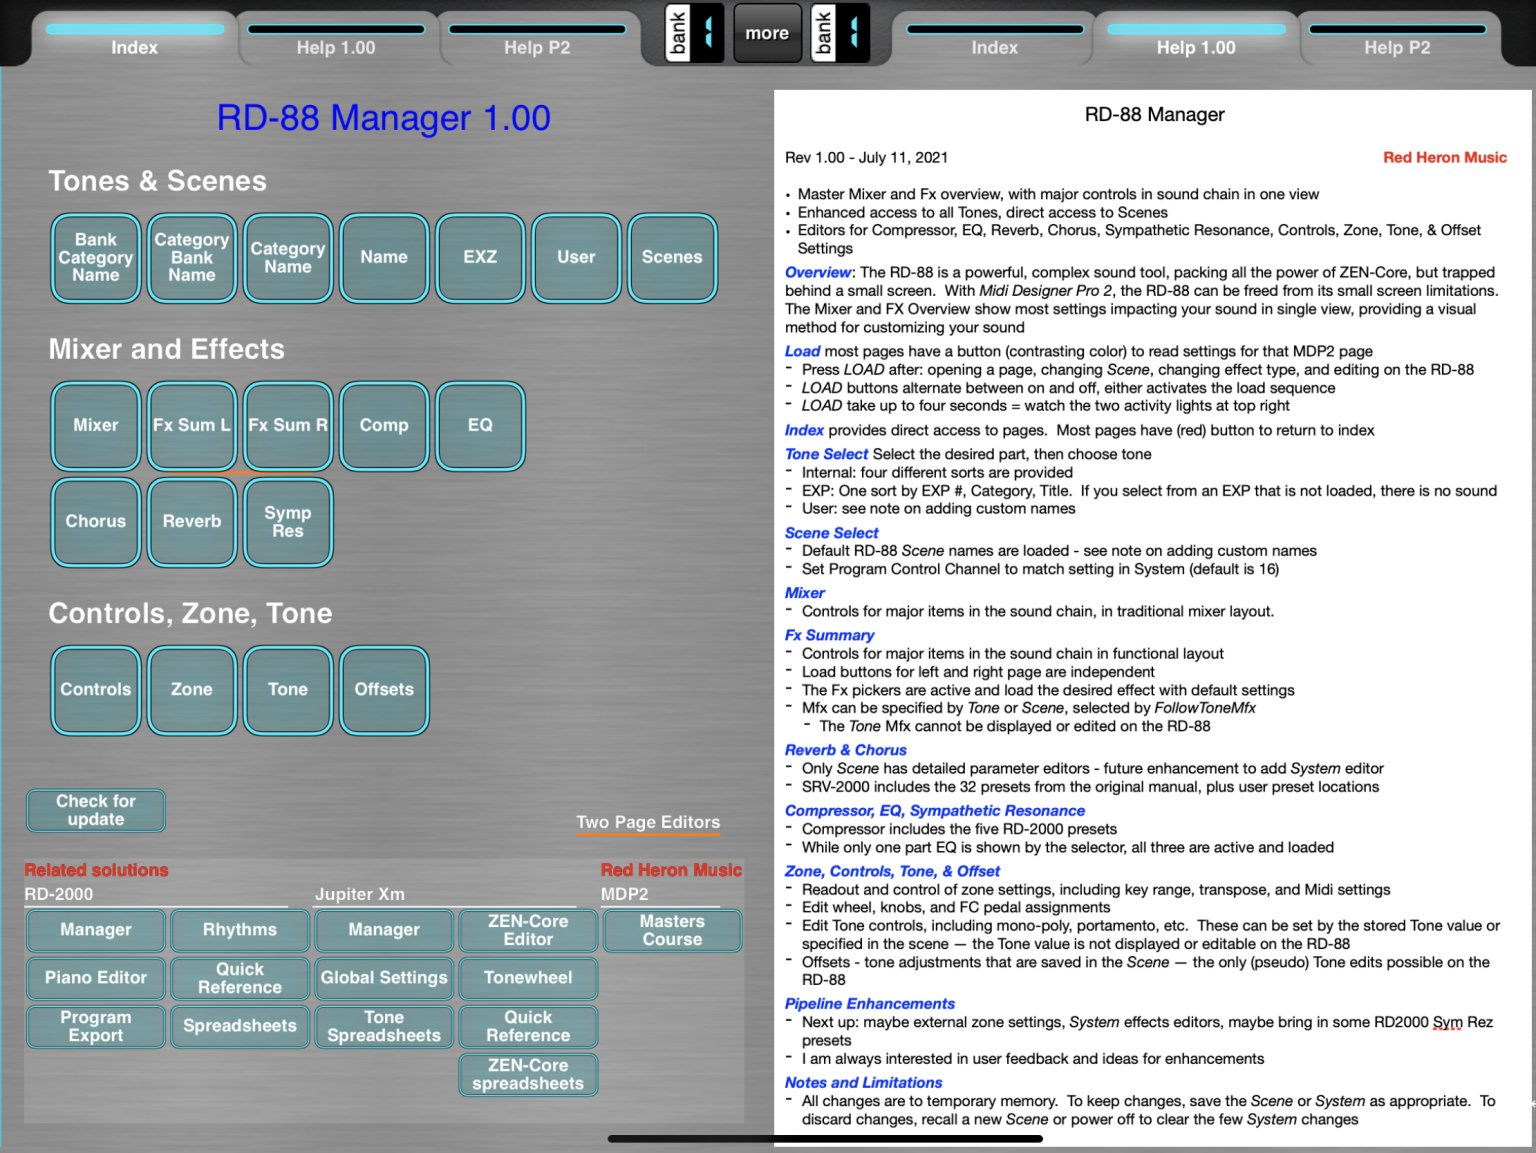Open the EXZ tones page
Viewport: 1536px width, 1153px height.
click(x=480, y=258)
